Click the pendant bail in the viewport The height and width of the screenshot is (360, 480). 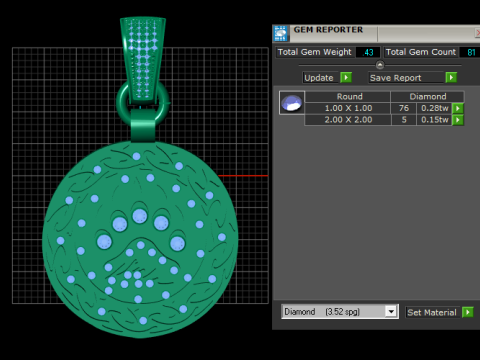[x=143, y=60]
